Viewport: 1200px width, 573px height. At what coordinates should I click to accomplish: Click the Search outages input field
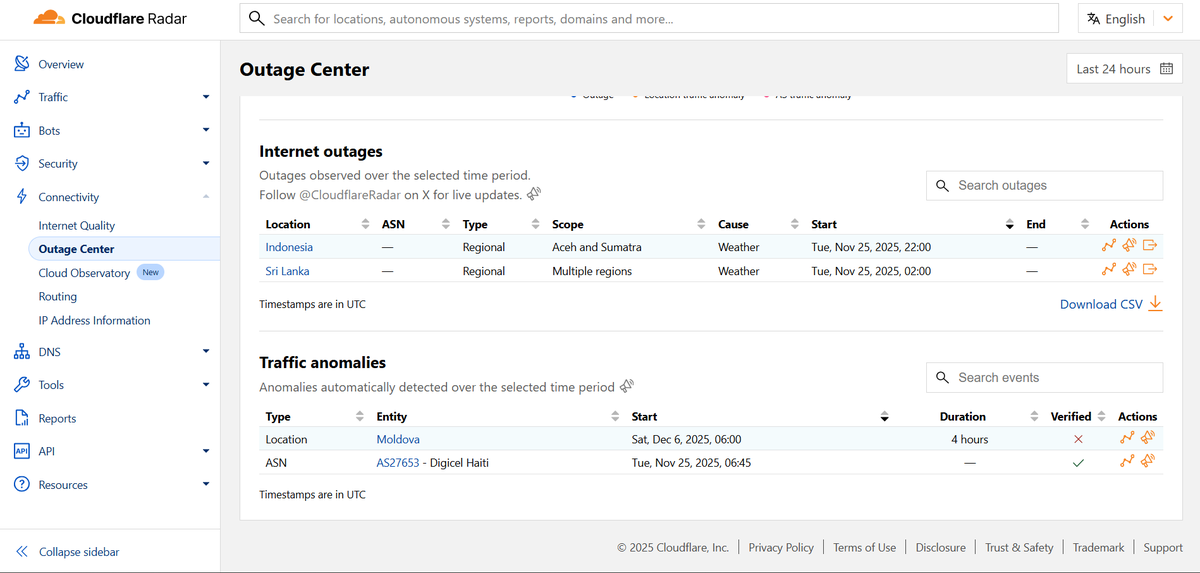coord(1044,185)
